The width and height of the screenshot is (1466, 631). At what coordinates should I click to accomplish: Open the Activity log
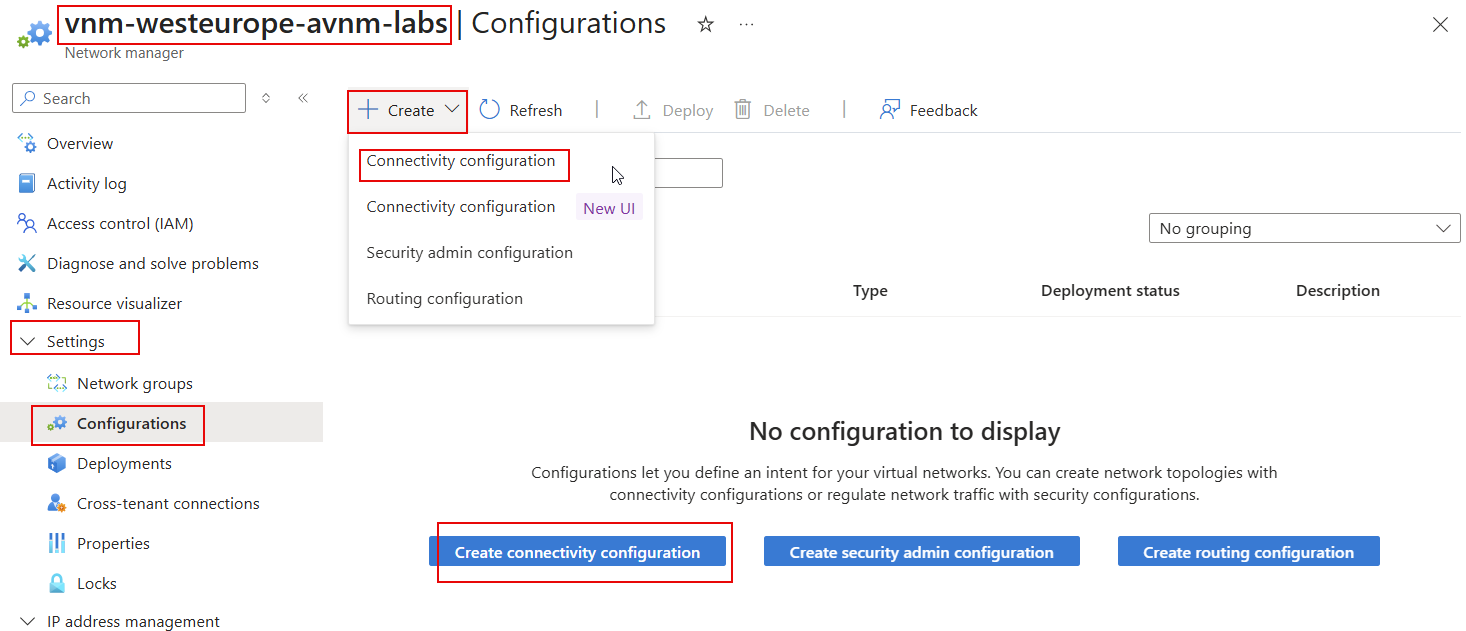pyautogui.click(x=84, y=183)
